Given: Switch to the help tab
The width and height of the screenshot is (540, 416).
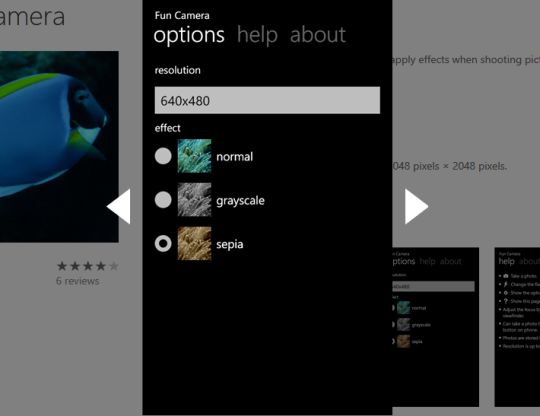Looking at the screenshot, I should click(x=257, y=35).
